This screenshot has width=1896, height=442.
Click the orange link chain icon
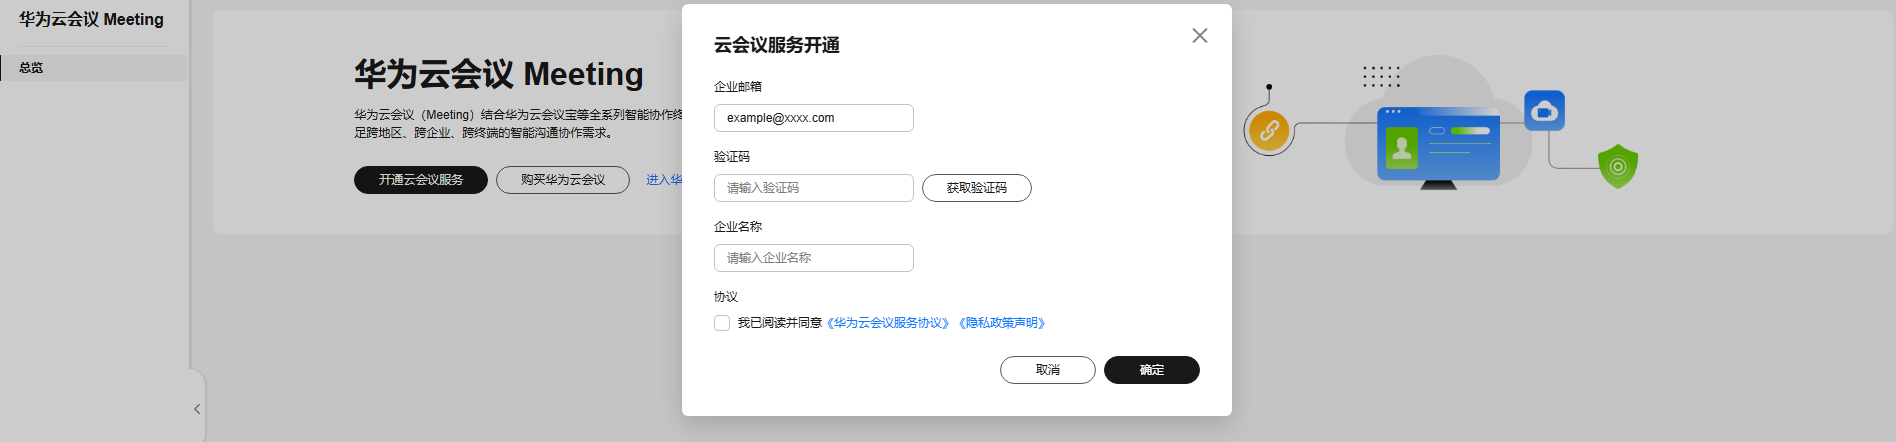tap(1269, 130)
